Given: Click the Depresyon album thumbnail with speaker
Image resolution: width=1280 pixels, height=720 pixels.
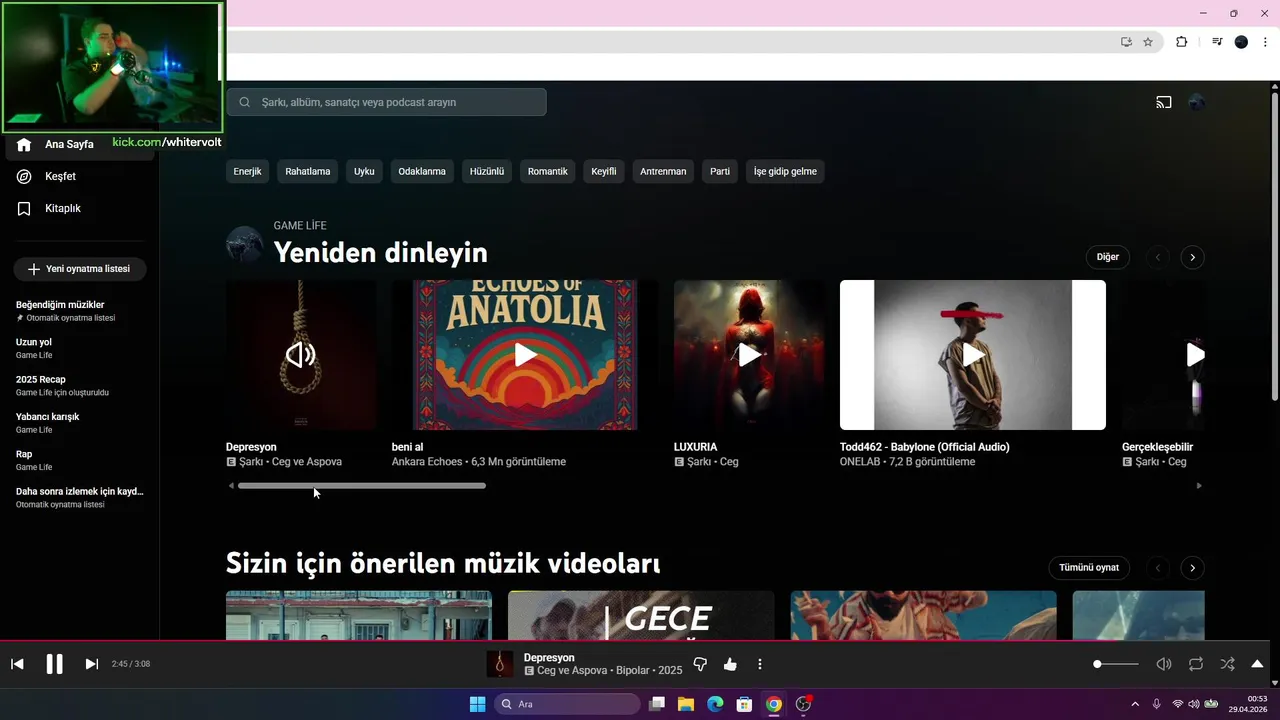Looking at the screenshot, I should click(301, 355).
